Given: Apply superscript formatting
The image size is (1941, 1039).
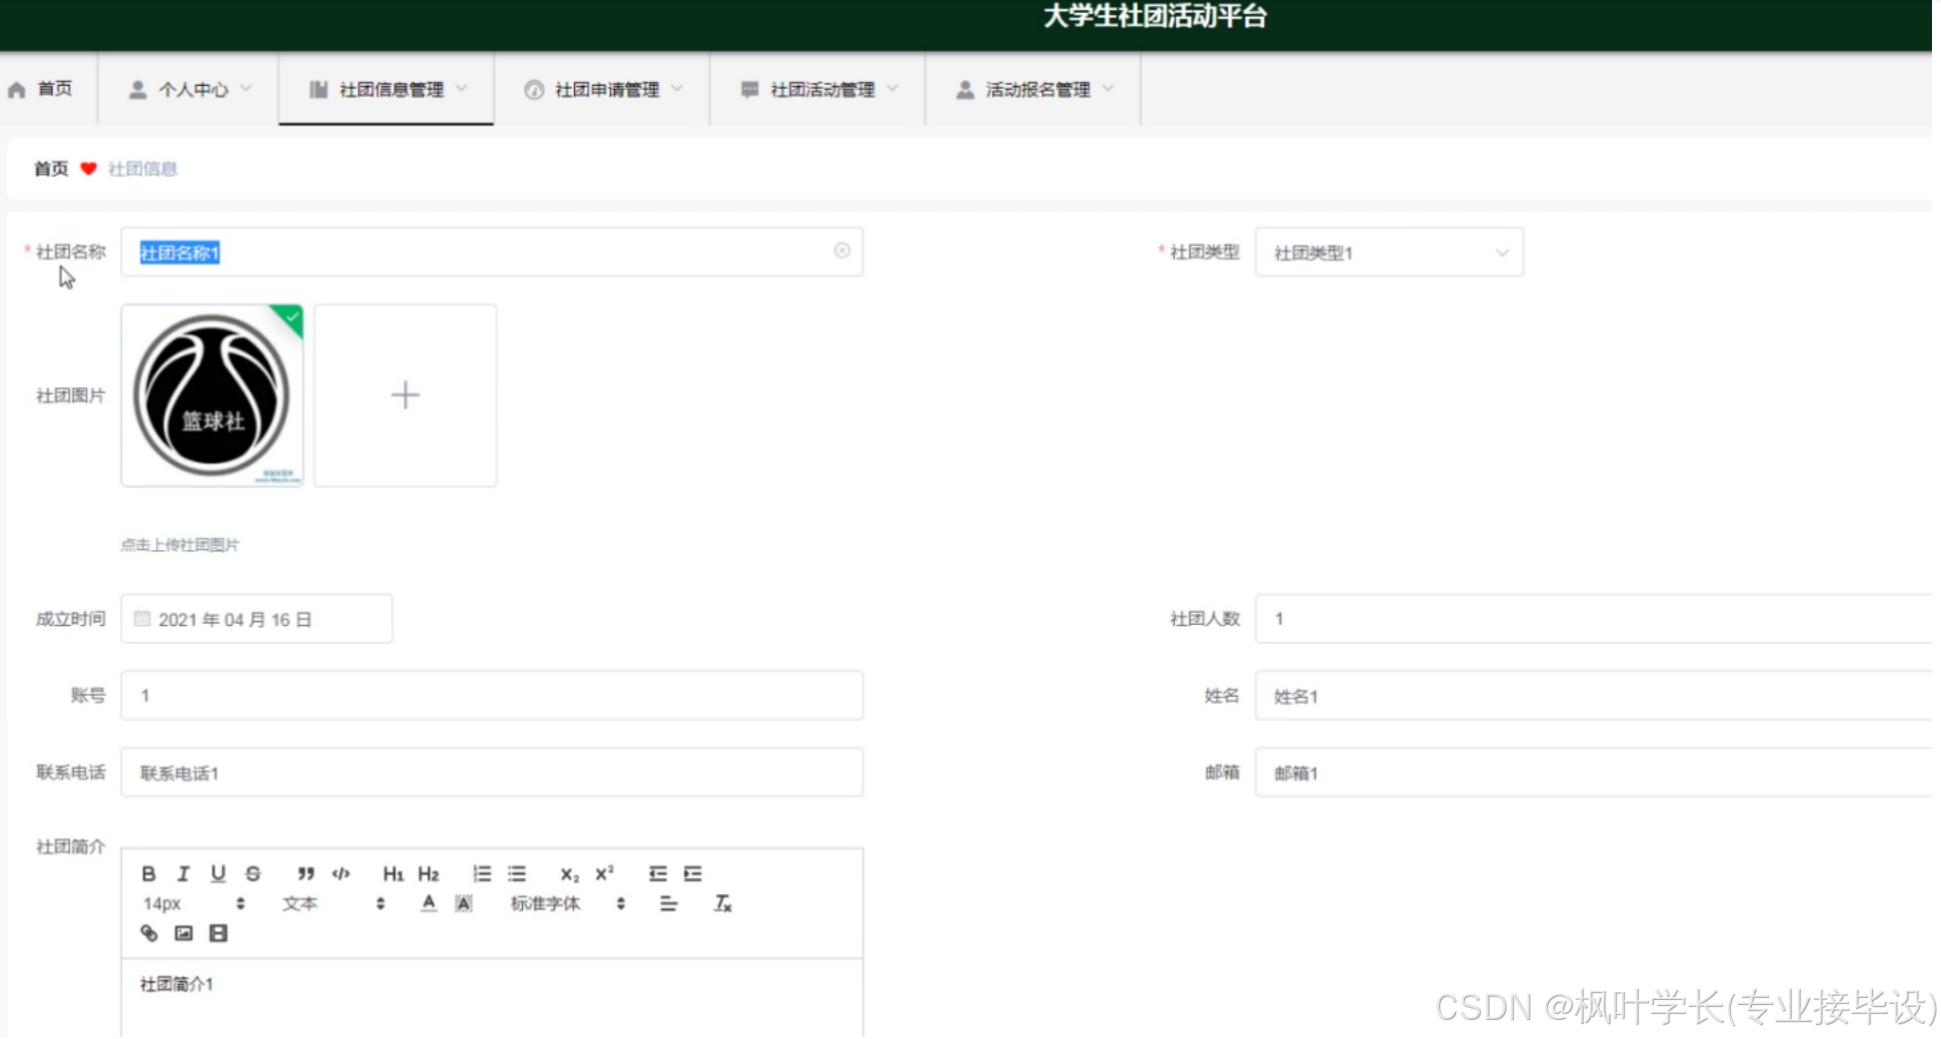Looking at the screenshot, I should coord(604,873).
